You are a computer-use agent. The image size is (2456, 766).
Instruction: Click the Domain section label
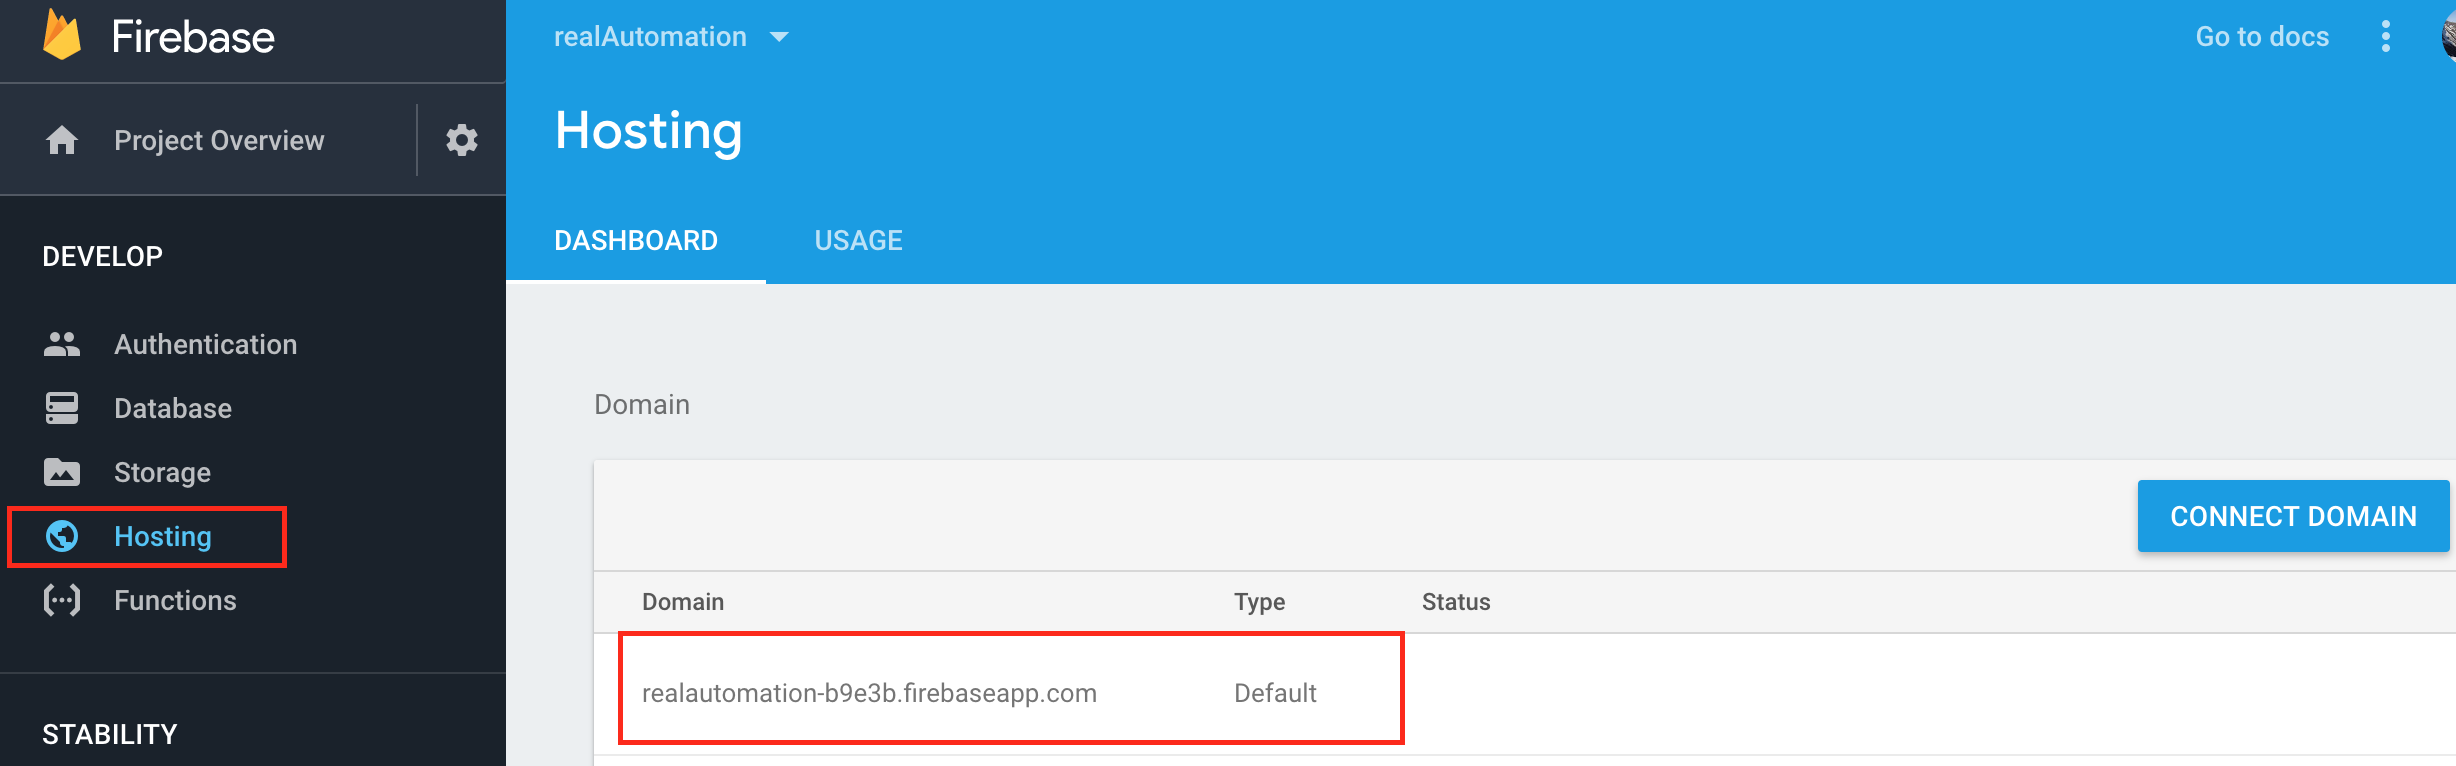tap(642, 405)
